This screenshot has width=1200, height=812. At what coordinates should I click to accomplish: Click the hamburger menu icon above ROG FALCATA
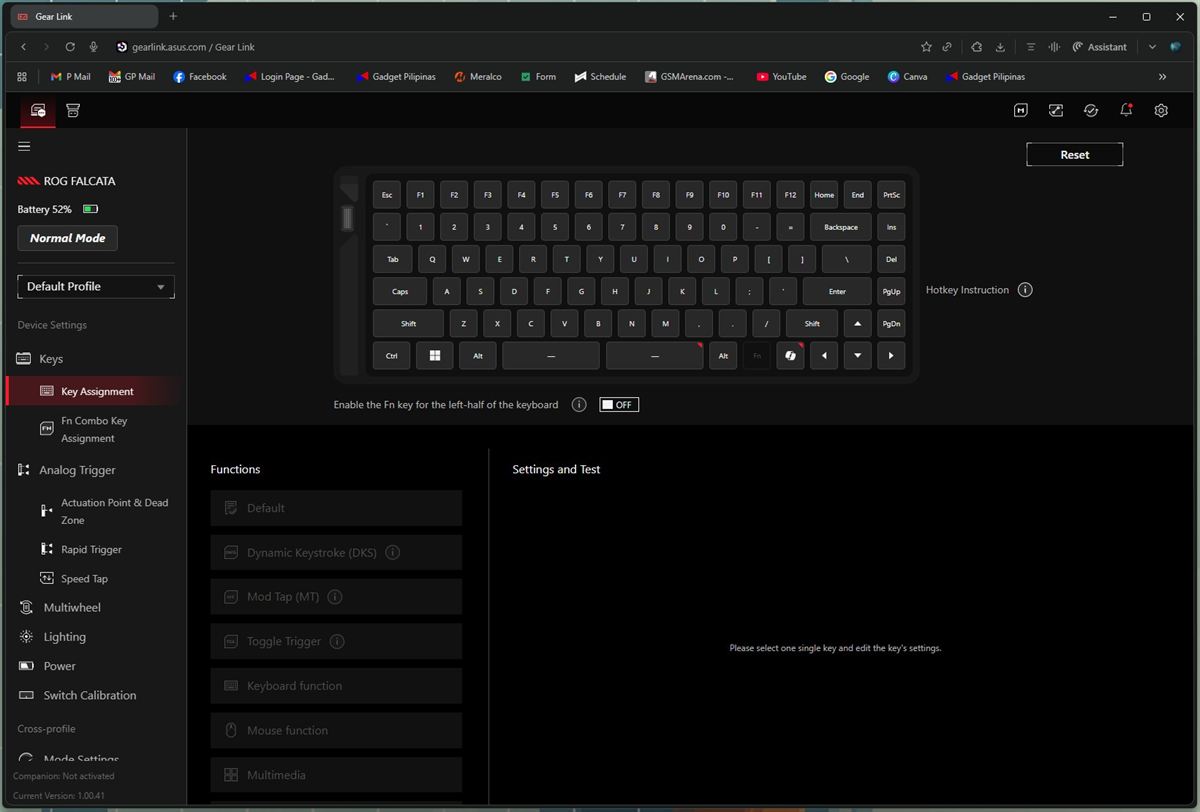(24, 146)
